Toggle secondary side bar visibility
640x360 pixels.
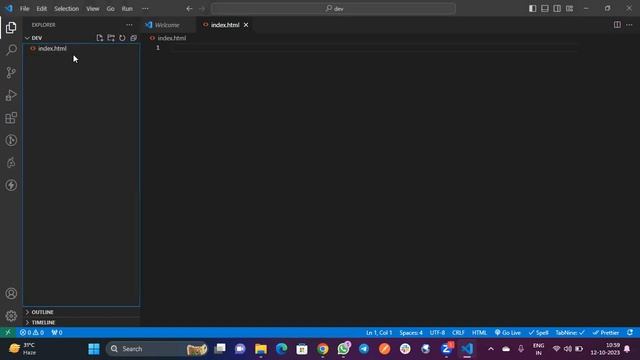557,9
